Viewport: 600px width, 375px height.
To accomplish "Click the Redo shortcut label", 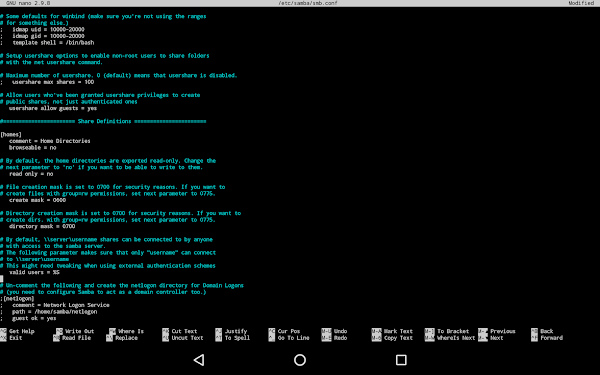I will (340, 338).
